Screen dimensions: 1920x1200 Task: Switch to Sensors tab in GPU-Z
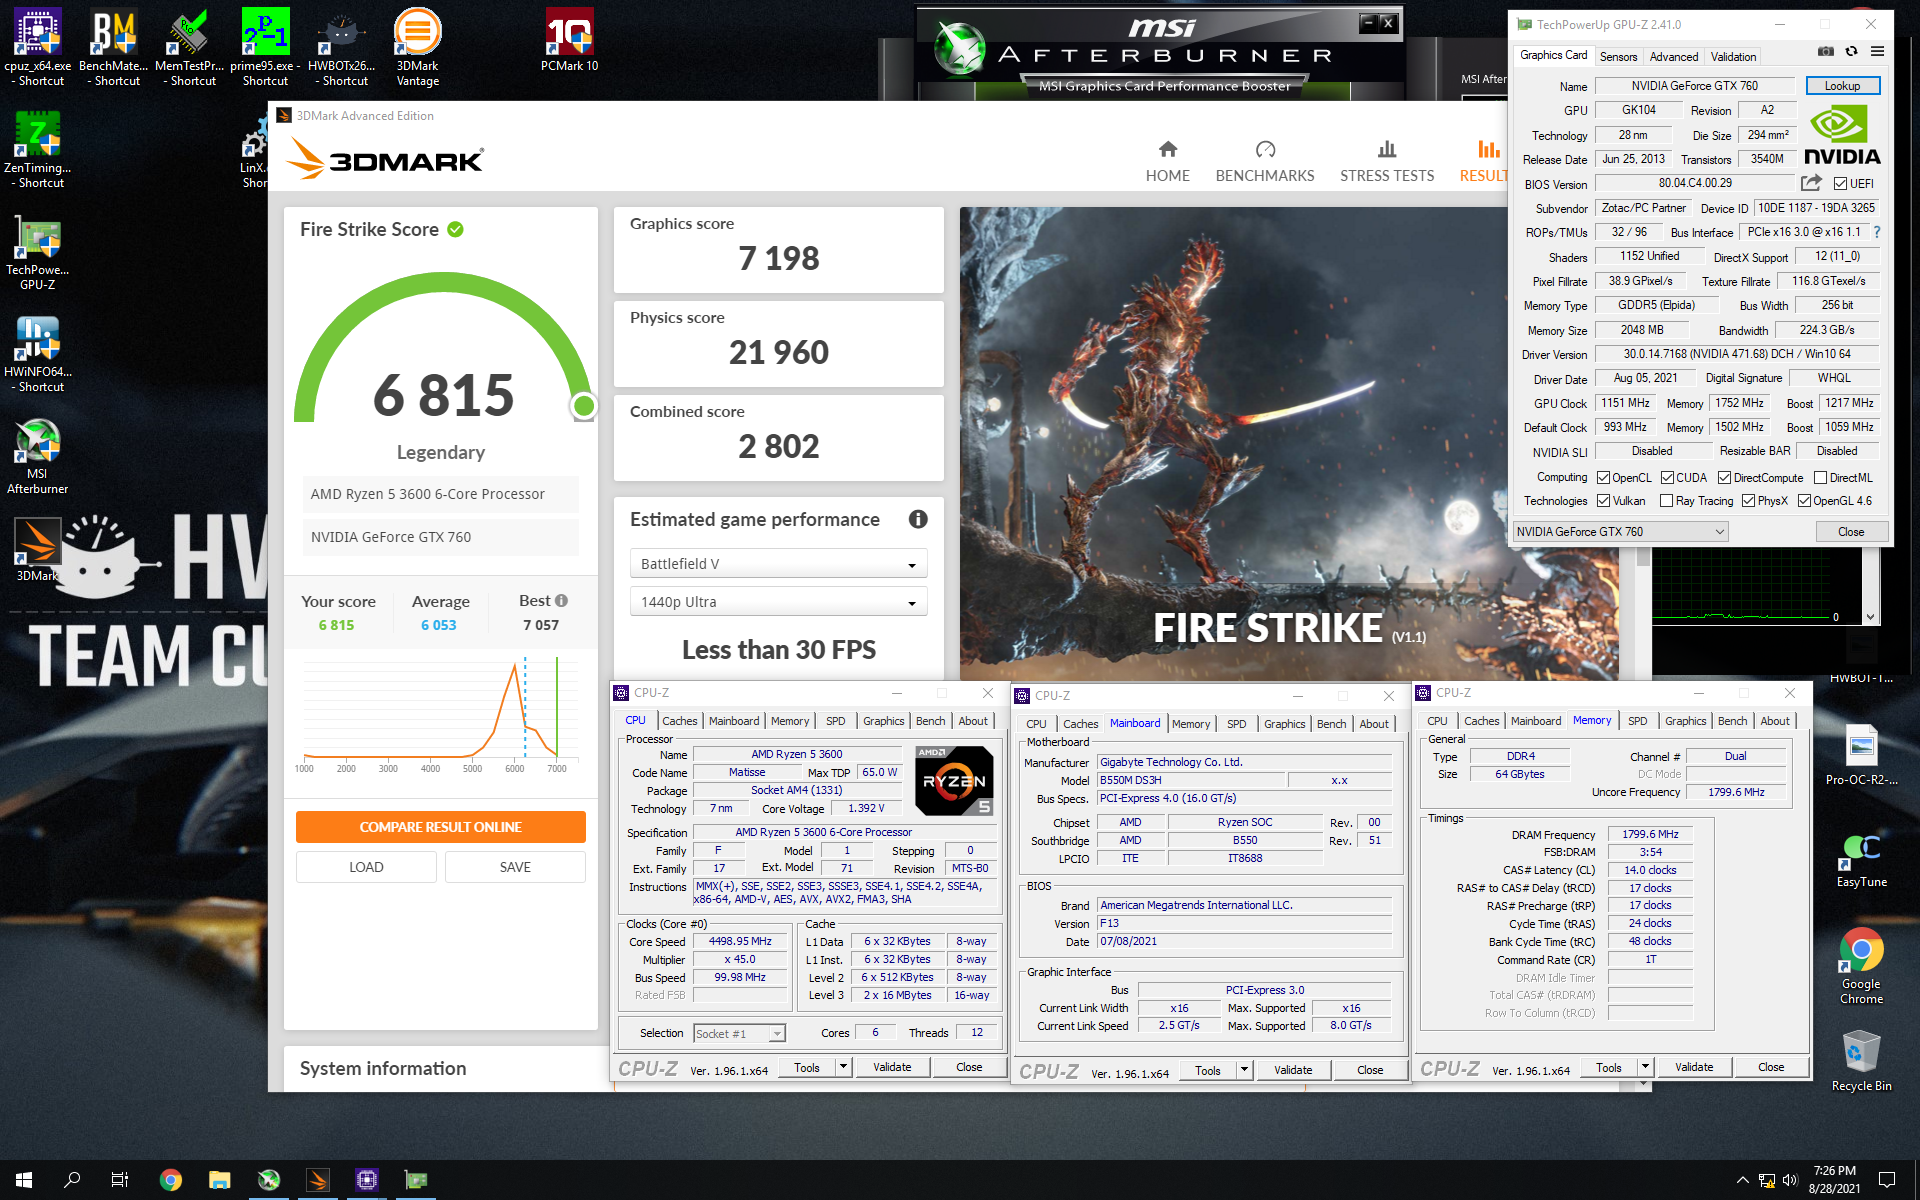(x=1618, y=57)
